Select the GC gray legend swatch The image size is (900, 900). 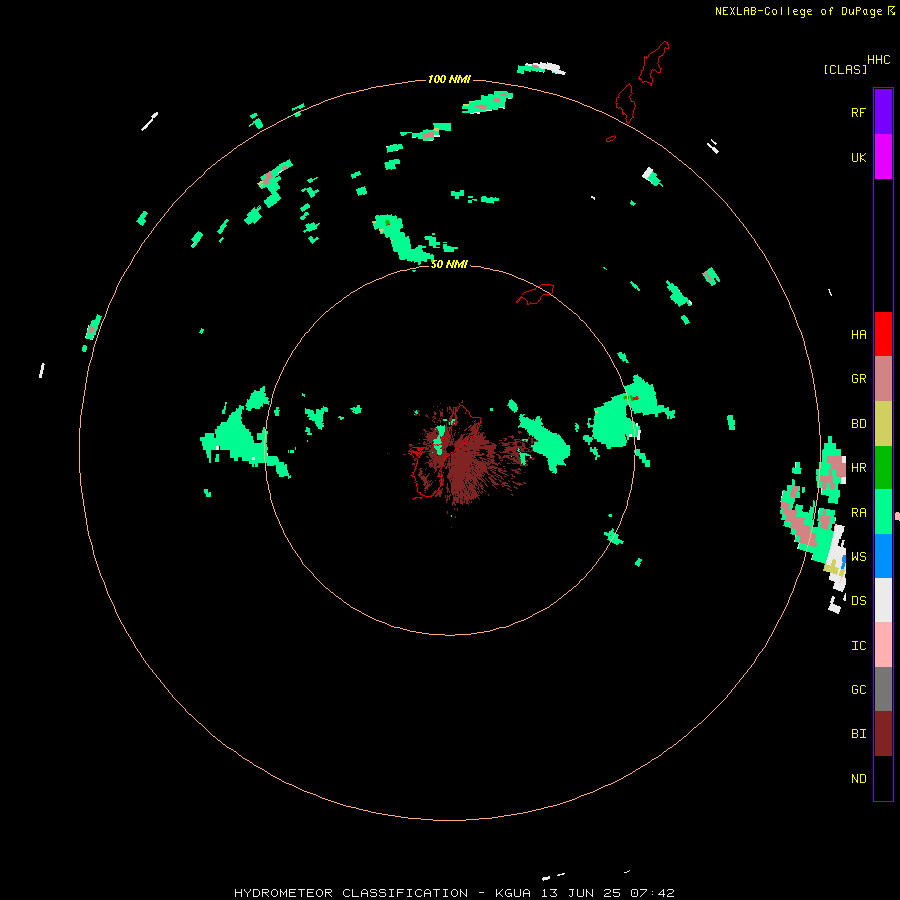(x=883, y=689)
